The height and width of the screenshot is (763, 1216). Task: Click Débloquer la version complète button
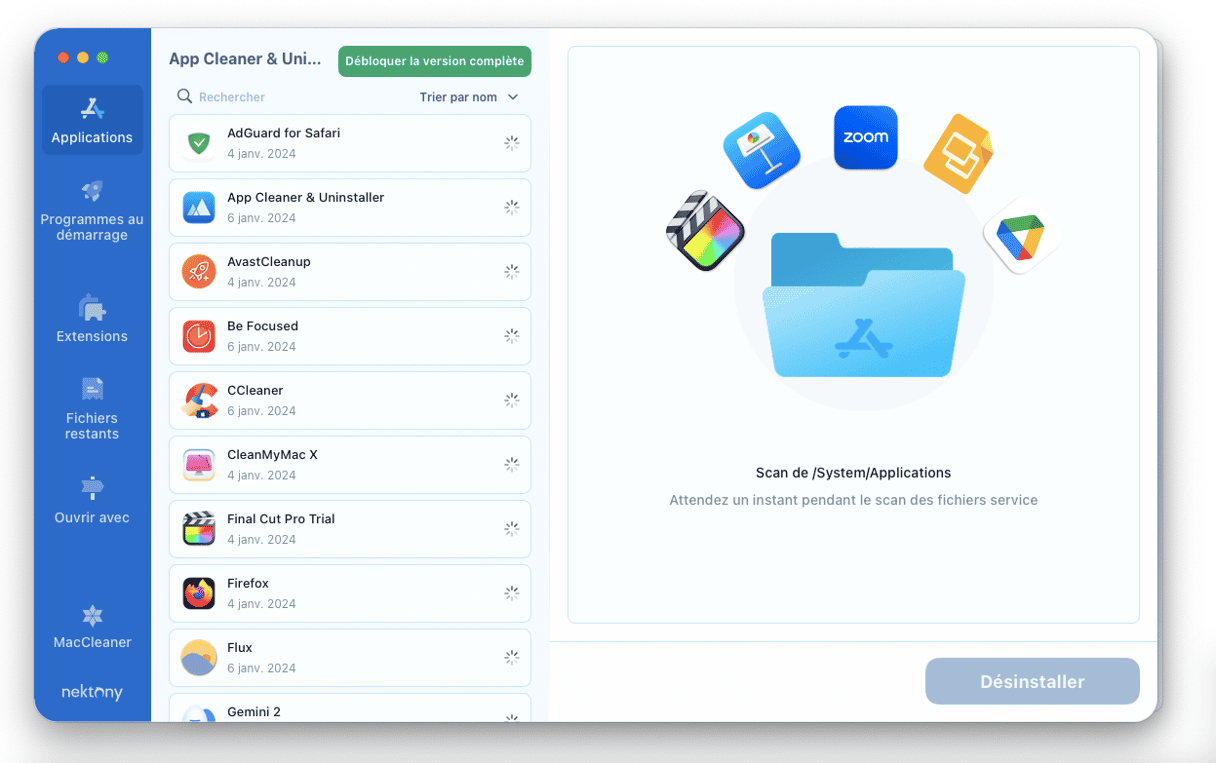coord(435,61)
